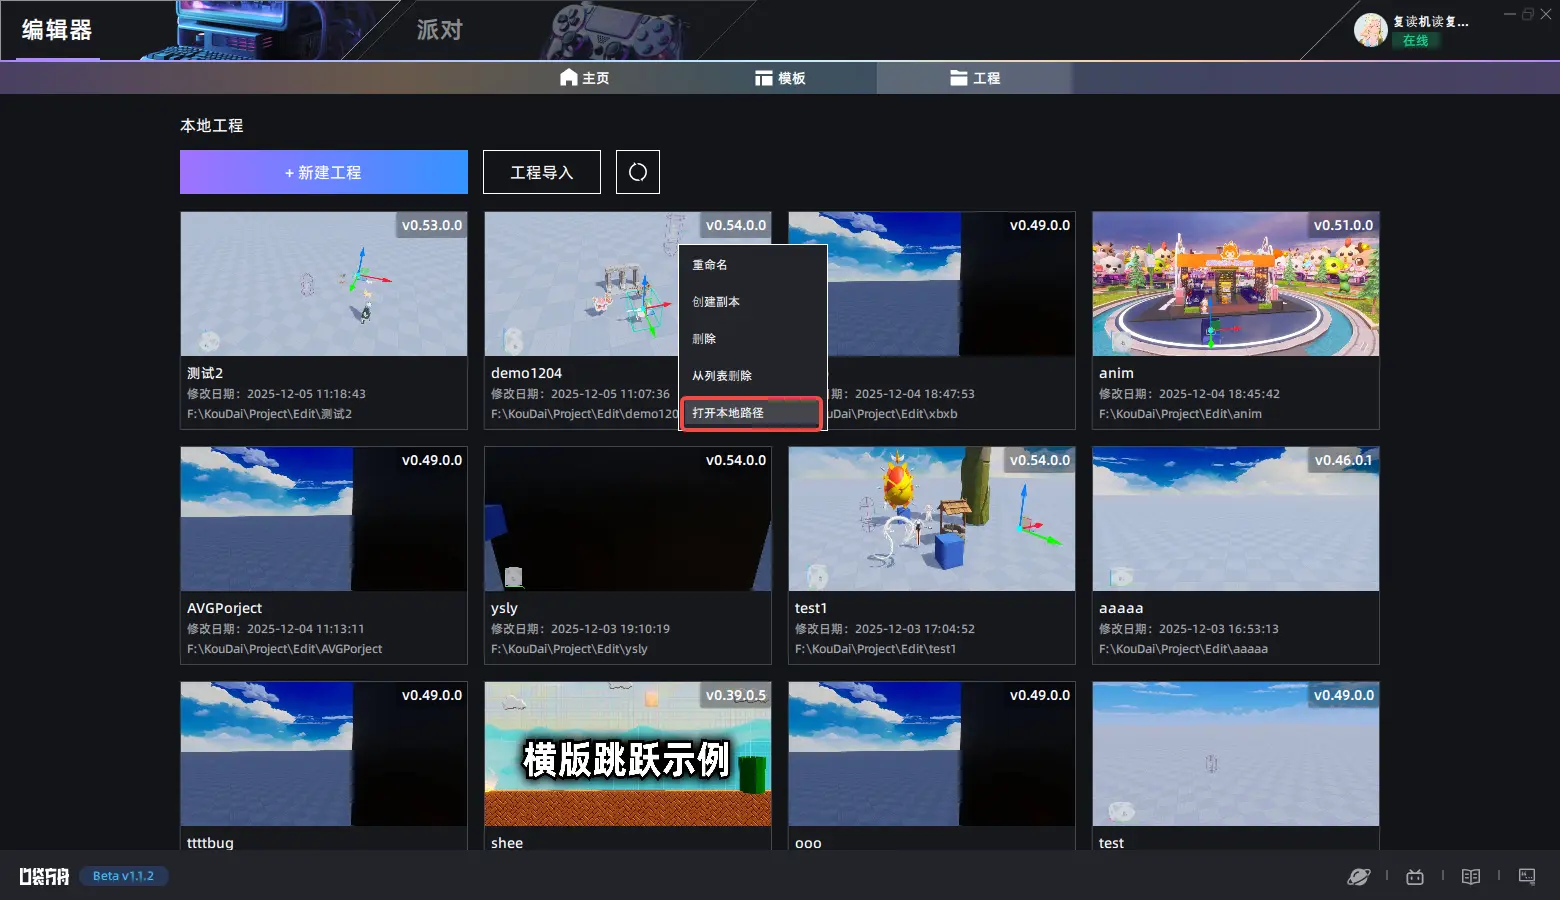The image size is (1560, 900).
Task: Select 创建副本 in context menu
Action: click(716, 302)
